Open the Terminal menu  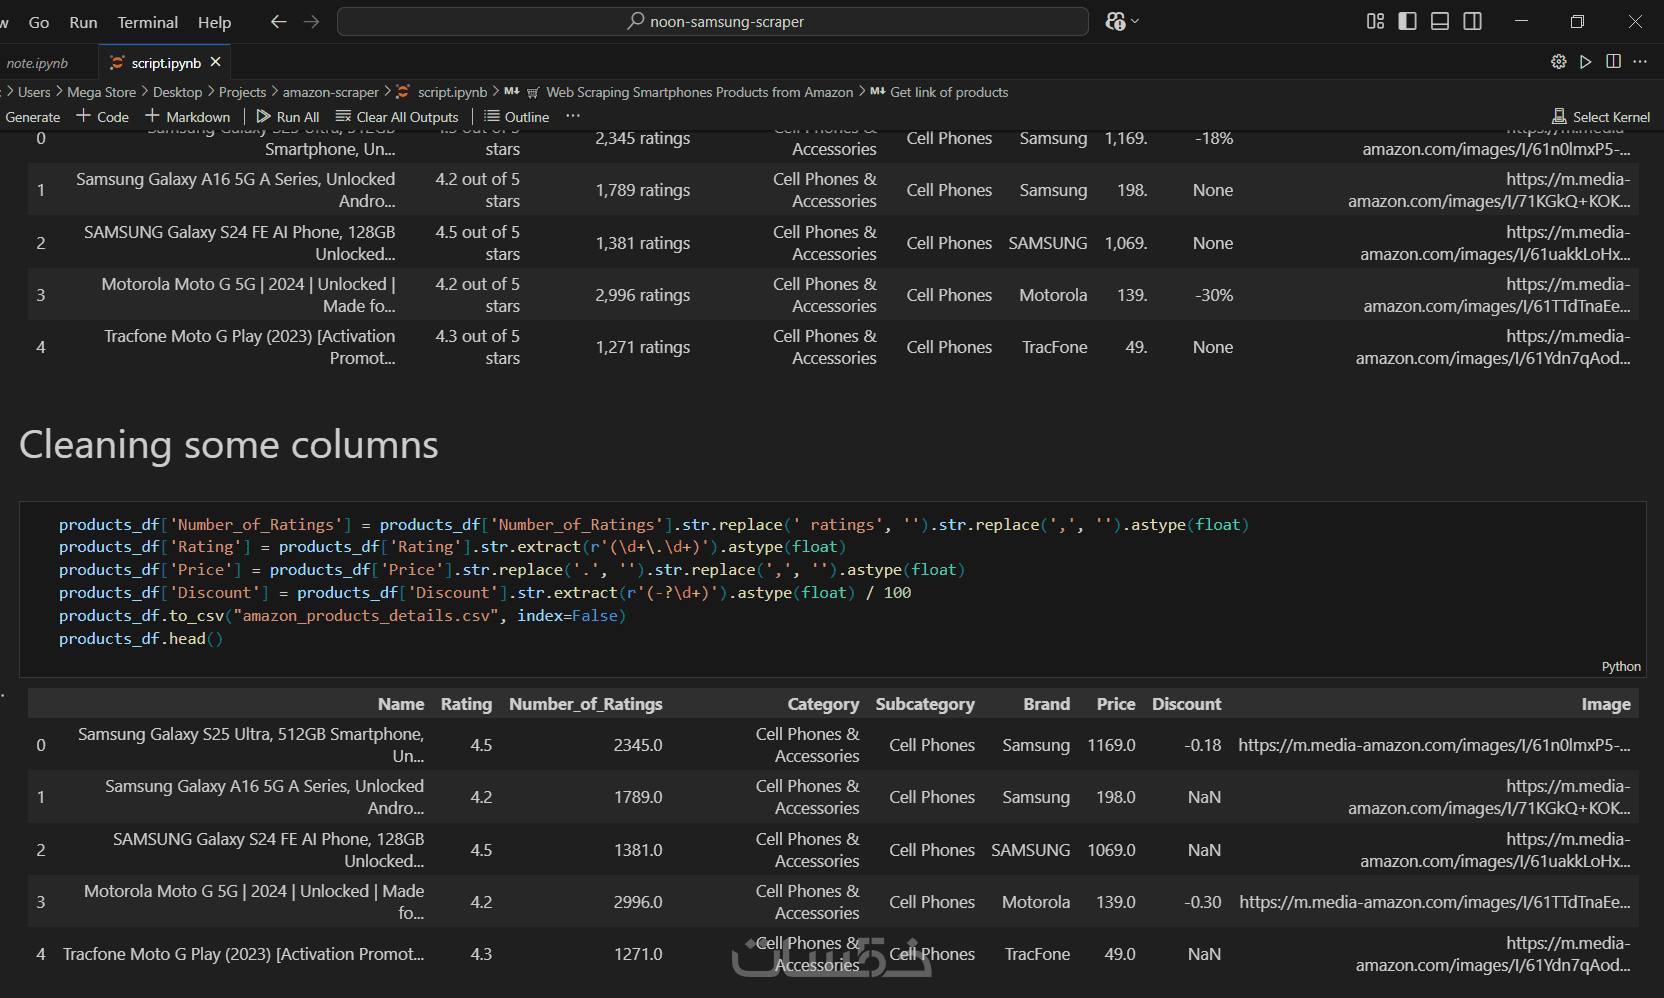pyautogui.click(x=147, y=22)
